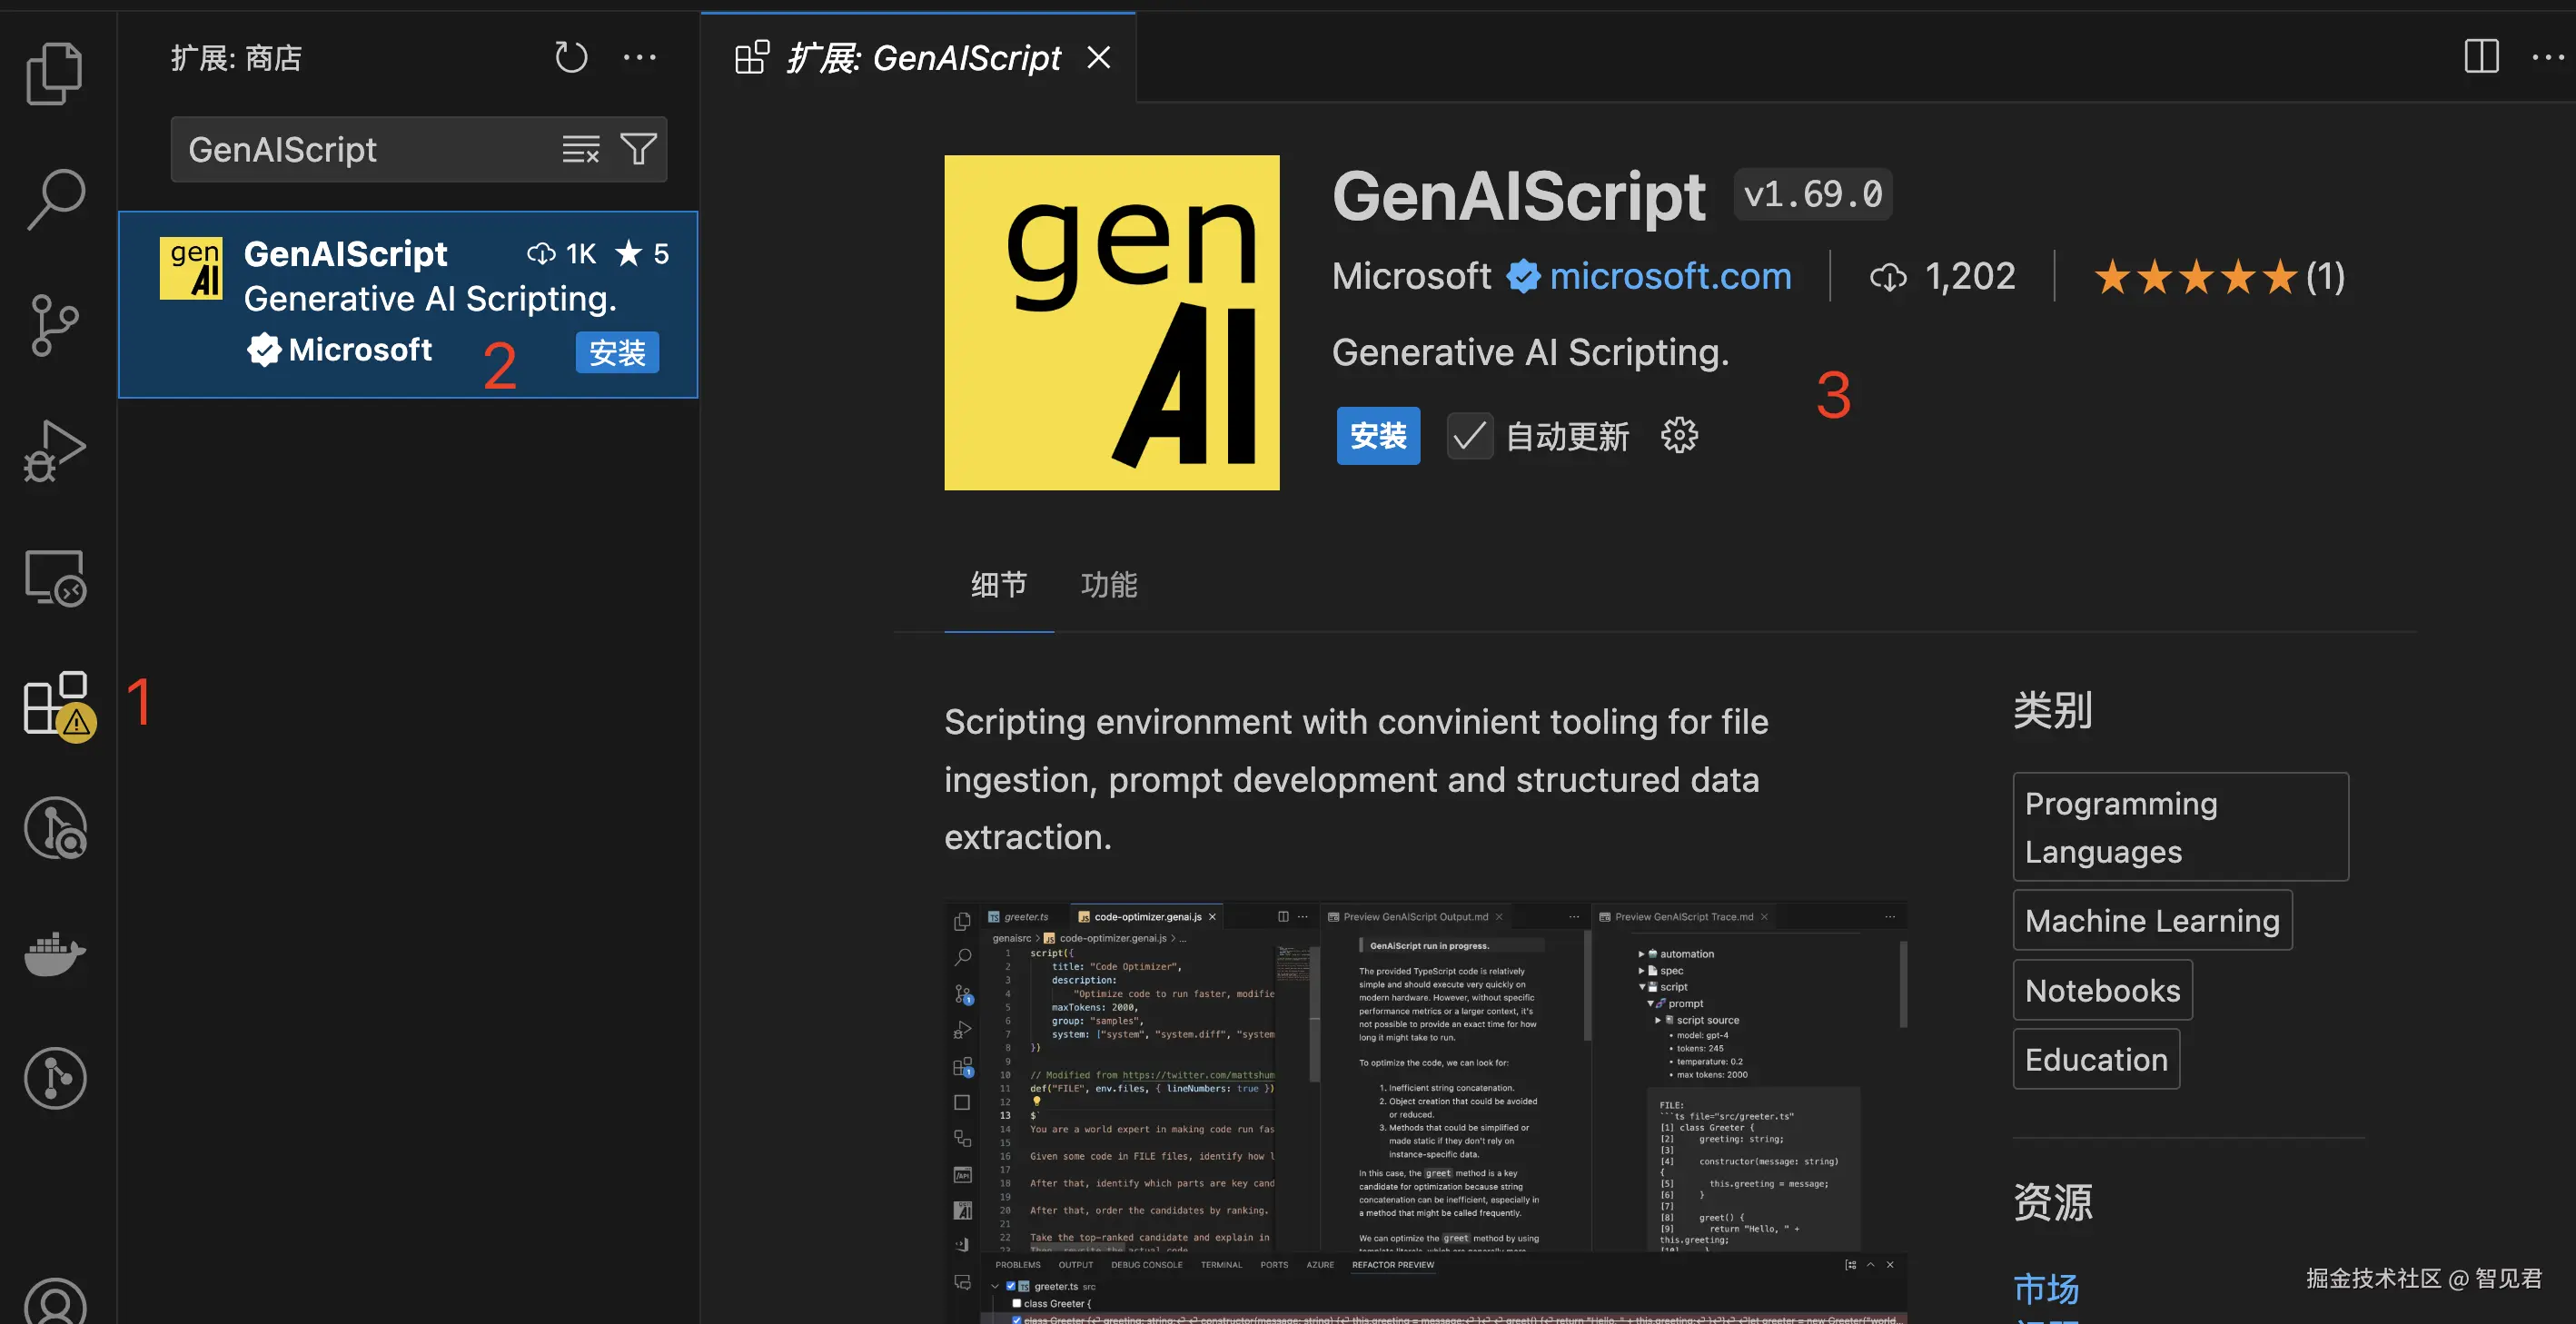Viewport: 2576px width, 1324px height.
Task: Open the extensions view more actions menu
Action: pyautogui.click(x=640, y=57)
